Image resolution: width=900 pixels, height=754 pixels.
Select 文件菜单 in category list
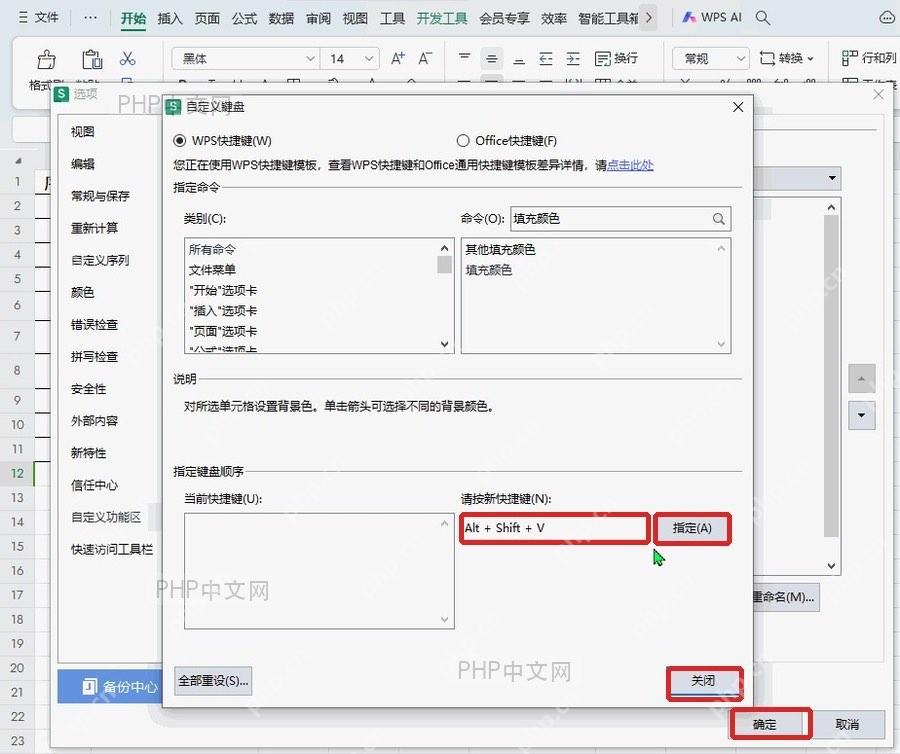click(x=212, y=270)
